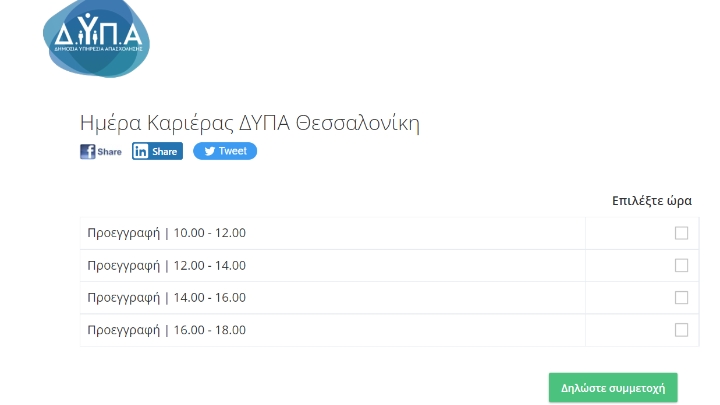
Task: Click the Share label in the LinkedIn button
Action: (165, 152)
